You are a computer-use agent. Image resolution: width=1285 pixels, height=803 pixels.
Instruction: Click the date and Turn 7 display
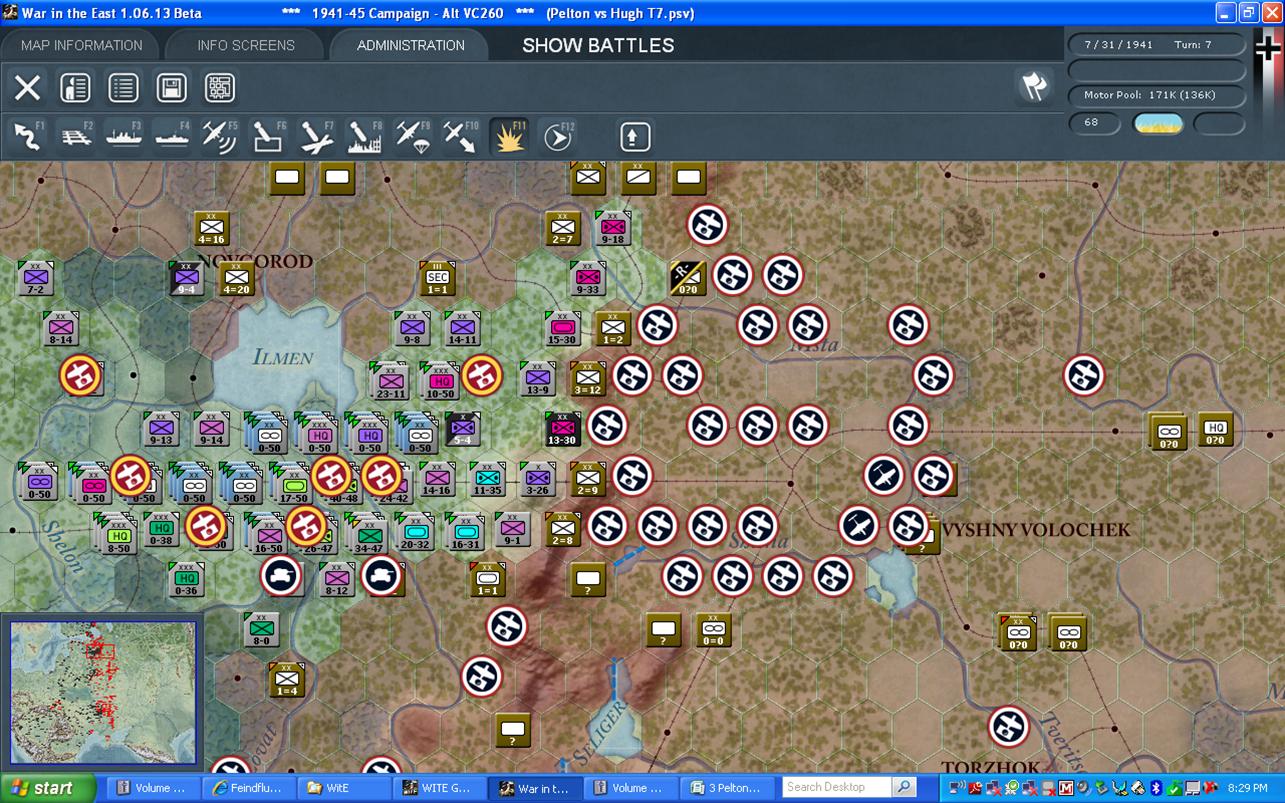[x=1157, y=45]
